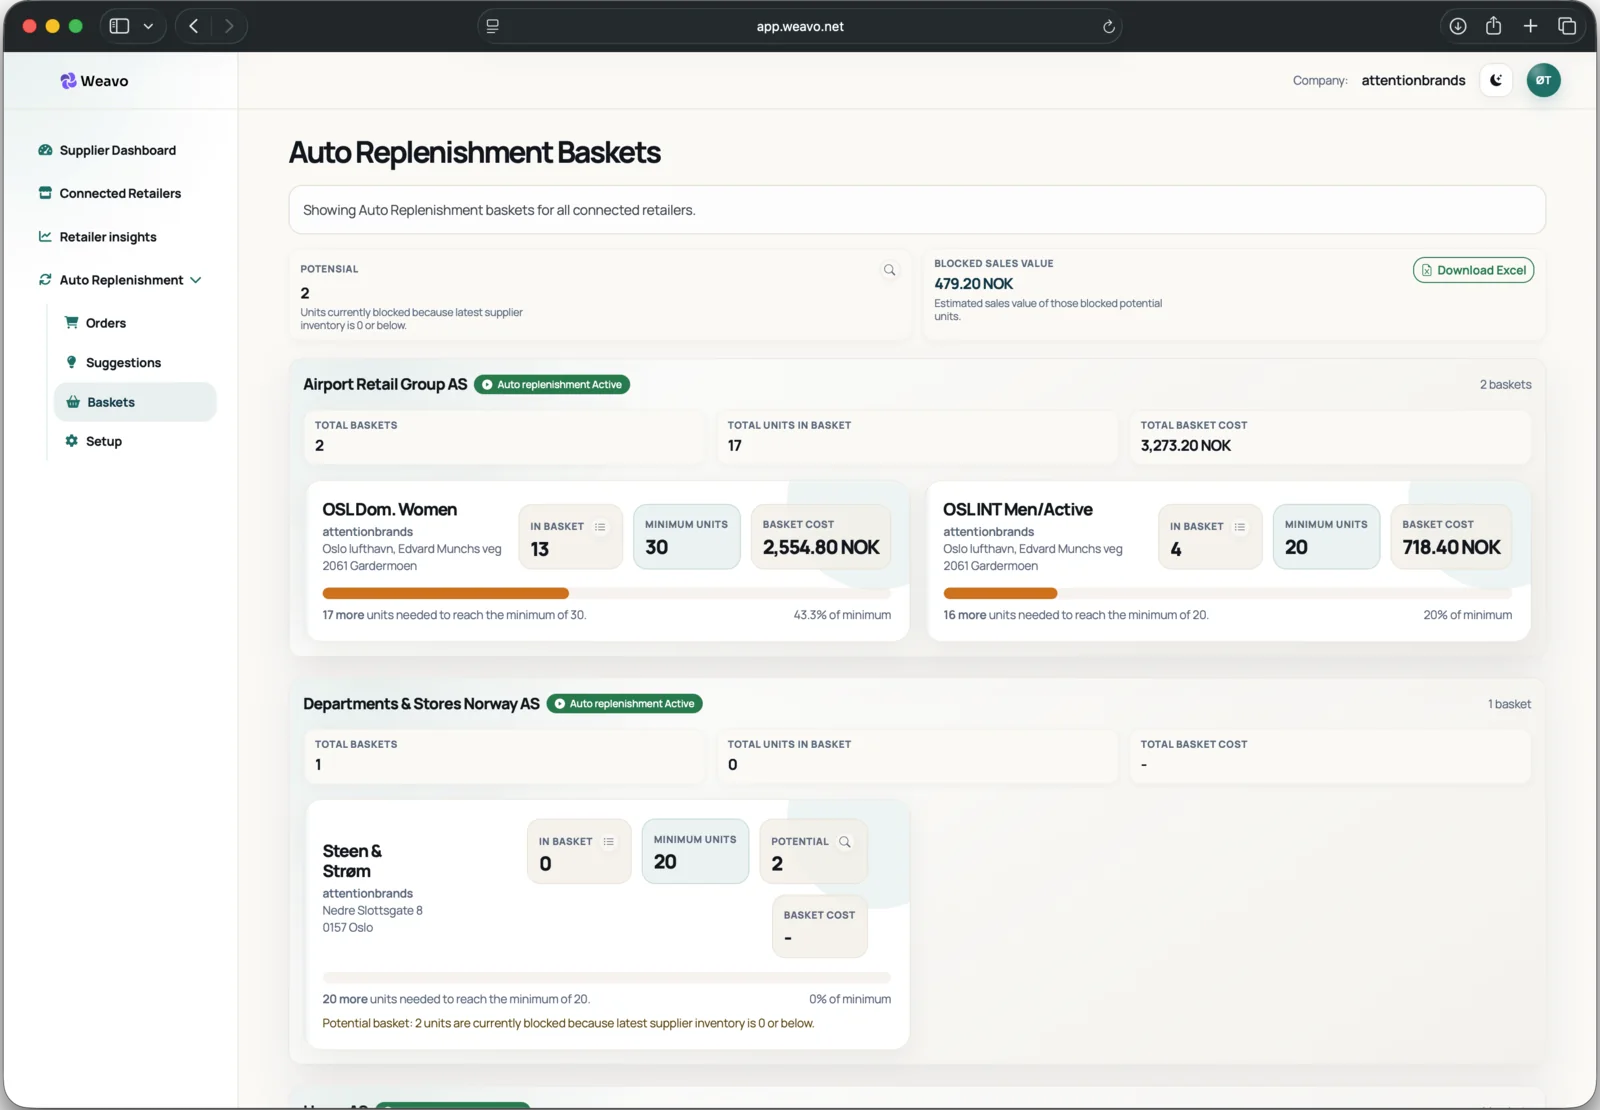Click the Airport Retail Group AS heading
Image resolution: width=1600 pixels, height=1110 pixels.
coord(385,385)
